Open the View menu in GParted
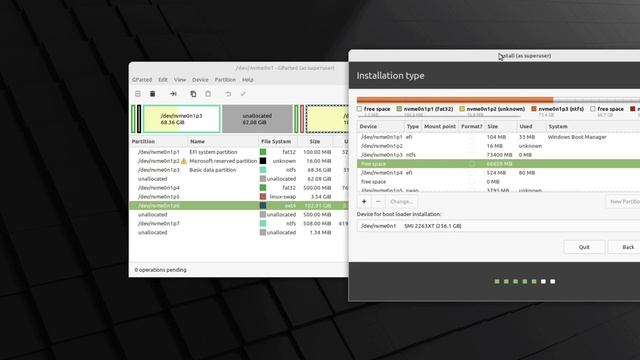 (x=180, y=80)
